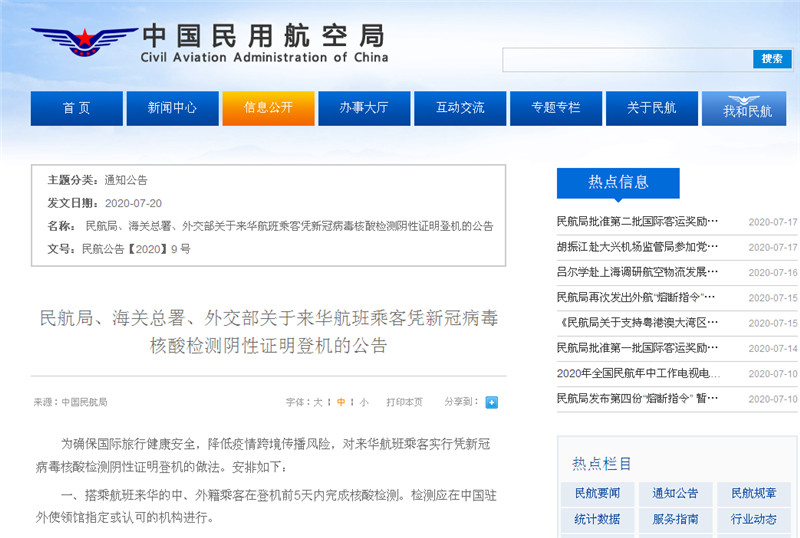Select the 信息公开 orange tab
Image resolution: width=800 pixels, height=538 pixels.
(267, 108)
